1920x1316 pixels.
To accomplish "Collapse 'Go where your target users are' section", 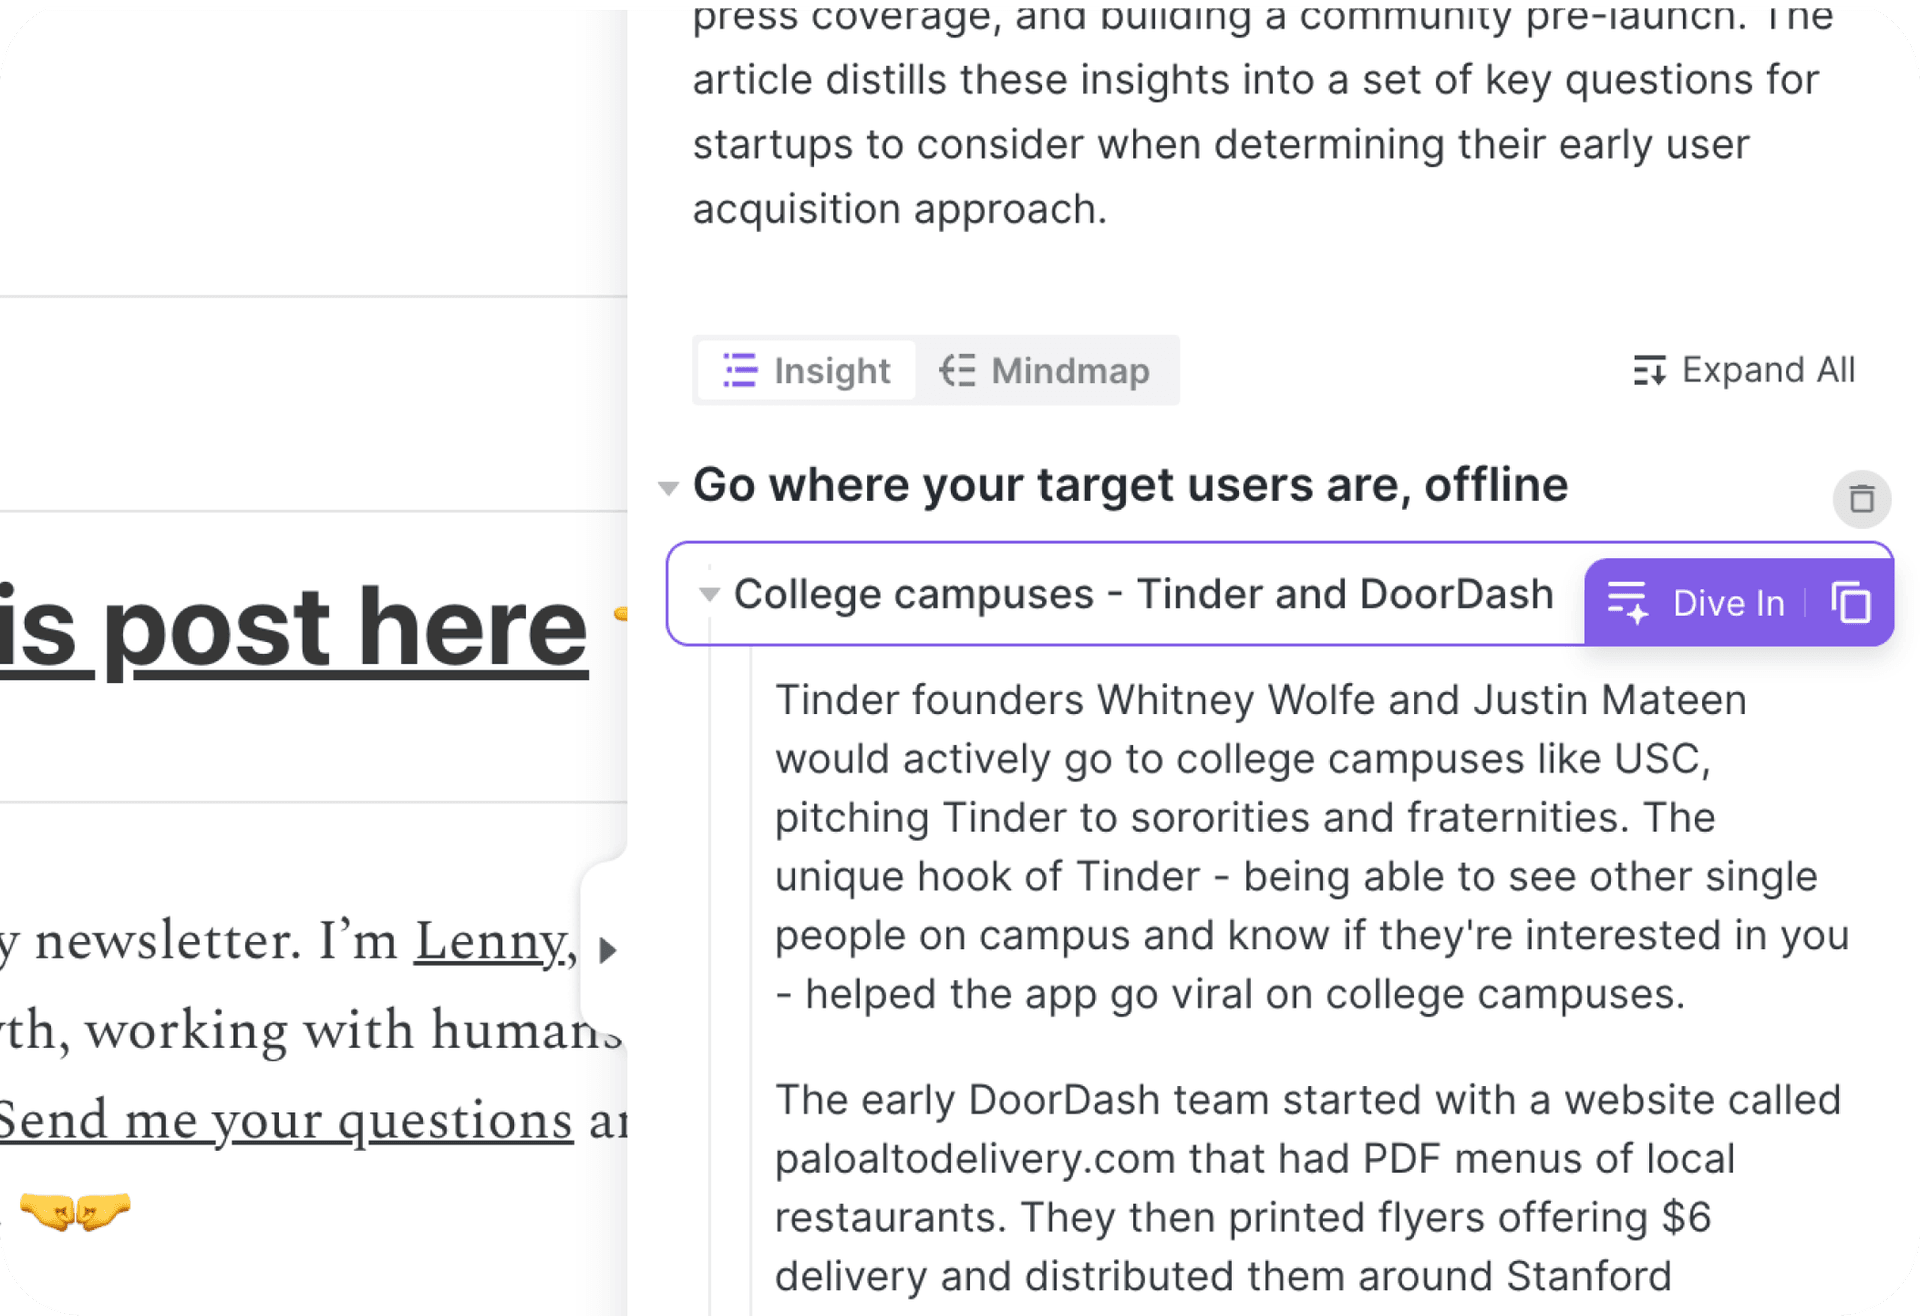I will (668, 488).
